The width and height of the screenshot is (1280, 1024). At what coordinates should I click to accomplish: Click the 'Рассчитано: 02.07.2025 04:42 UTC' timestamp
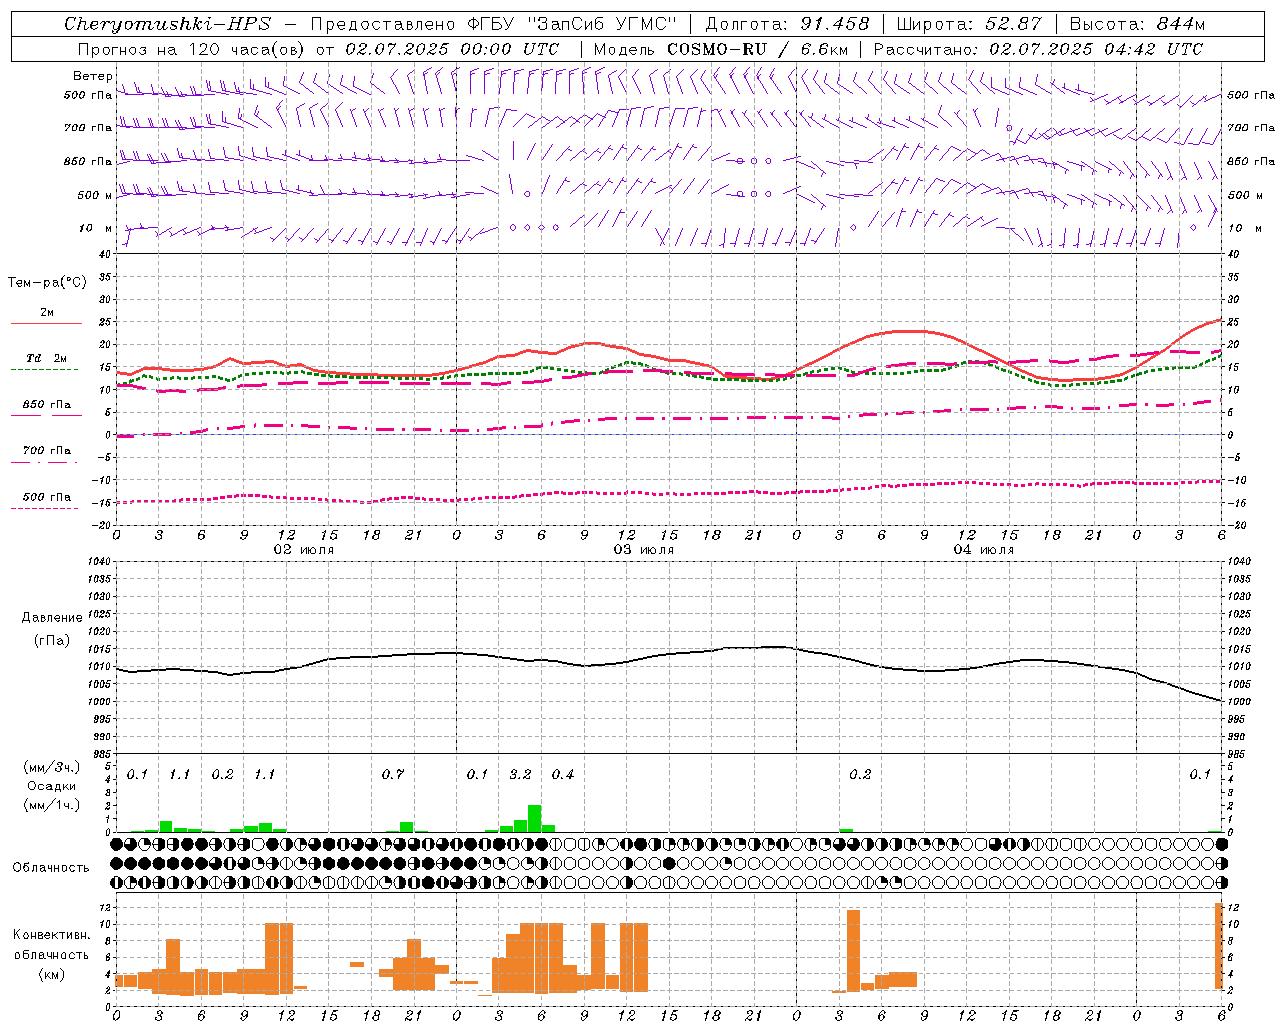pos(1038,49)
